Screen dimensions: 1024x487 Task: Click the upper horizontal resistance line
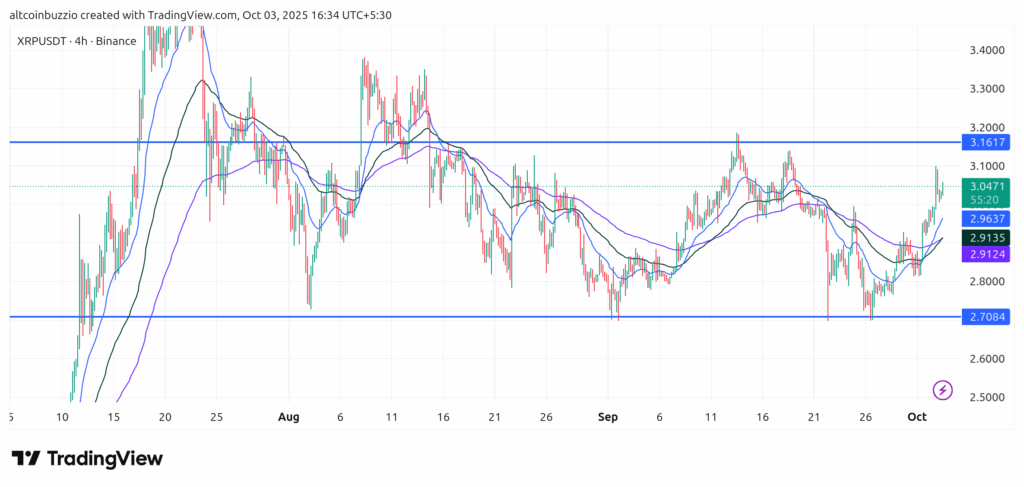coord(500,142)
